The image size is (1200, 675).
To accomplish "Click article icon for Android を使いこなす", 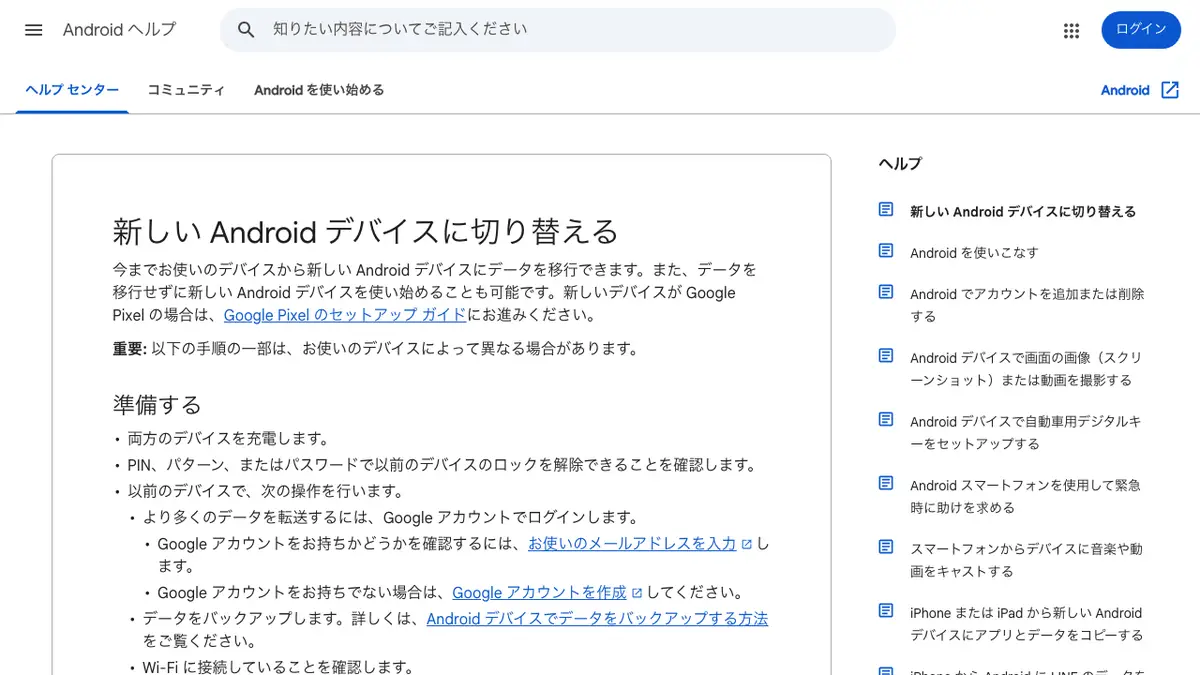I will pyautogui.click(x=886, y=251).
